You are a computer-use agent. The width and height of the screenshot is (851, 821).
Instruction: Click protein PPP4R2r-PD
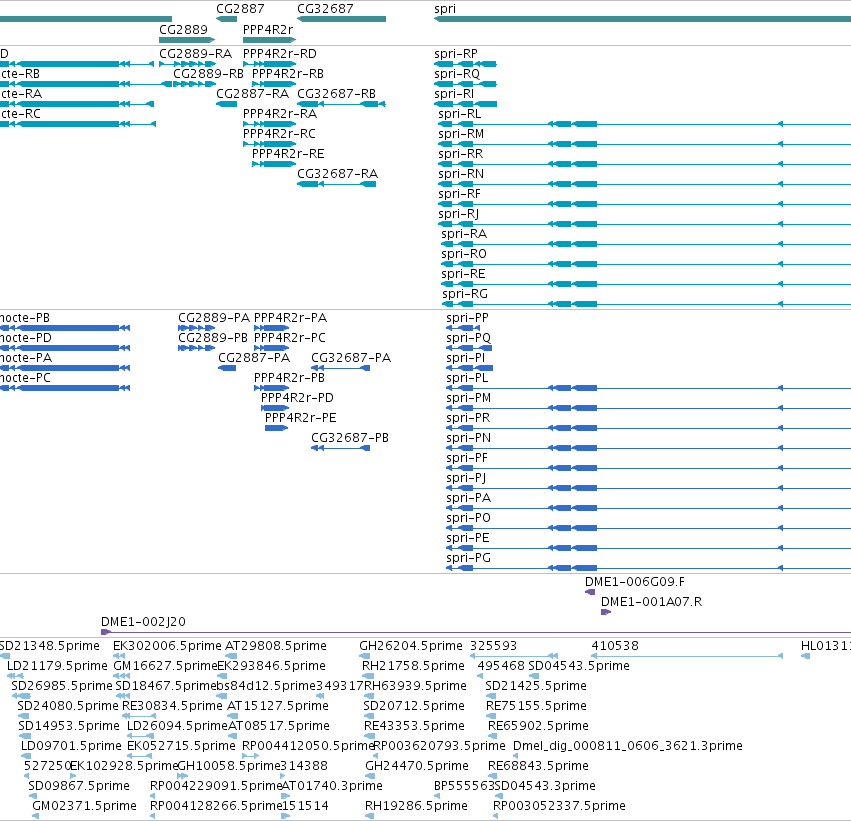click(297, 398)
